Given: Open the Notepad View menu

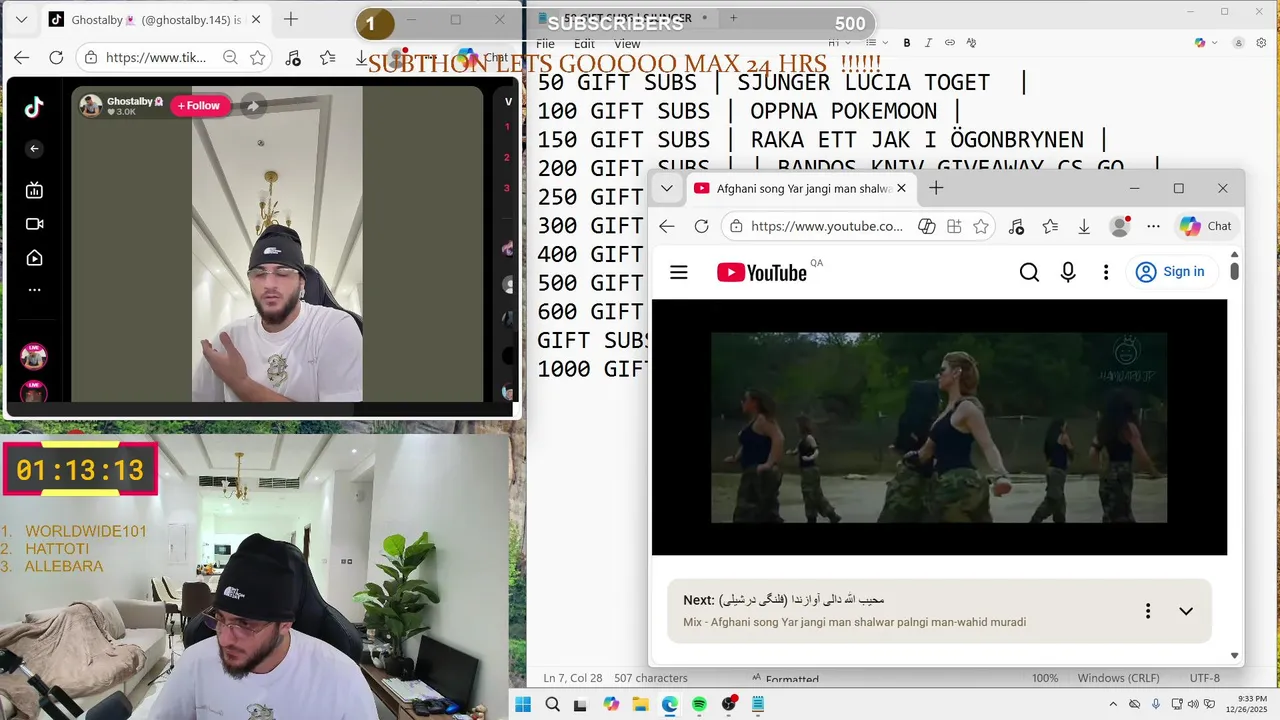Looking at the screenshot, I should click(627, 44).
